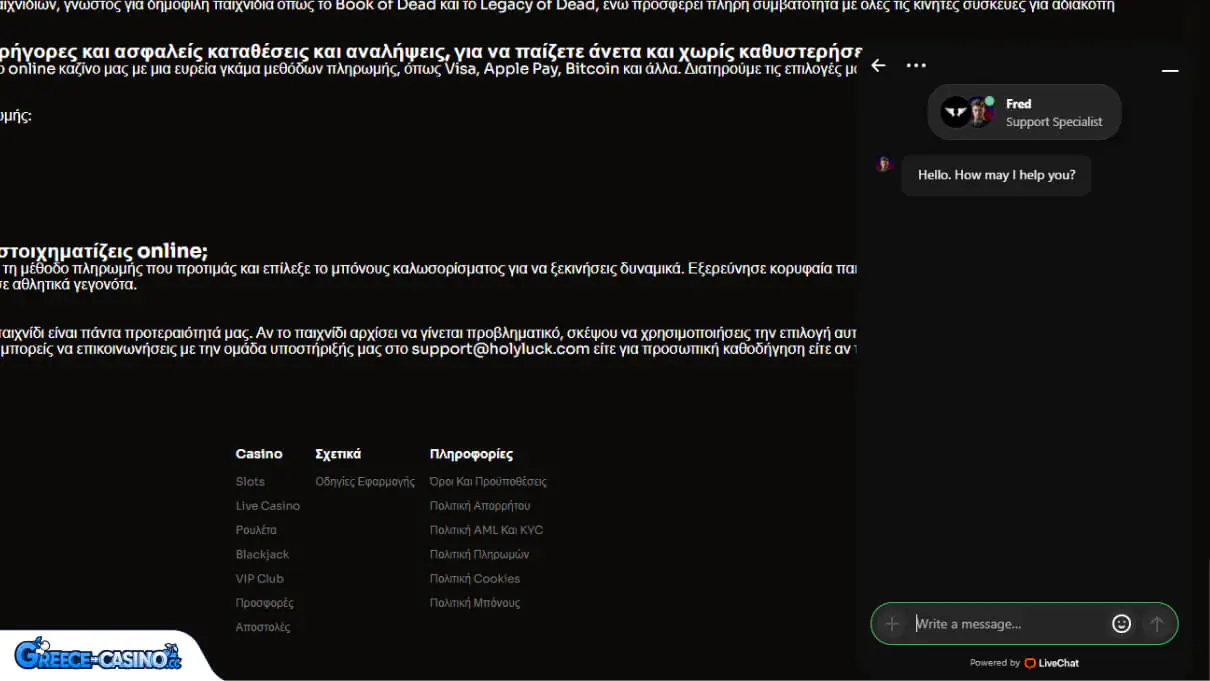Minimize the live chat widget
Screen dimensions: 1210x681
(1169, 71)
